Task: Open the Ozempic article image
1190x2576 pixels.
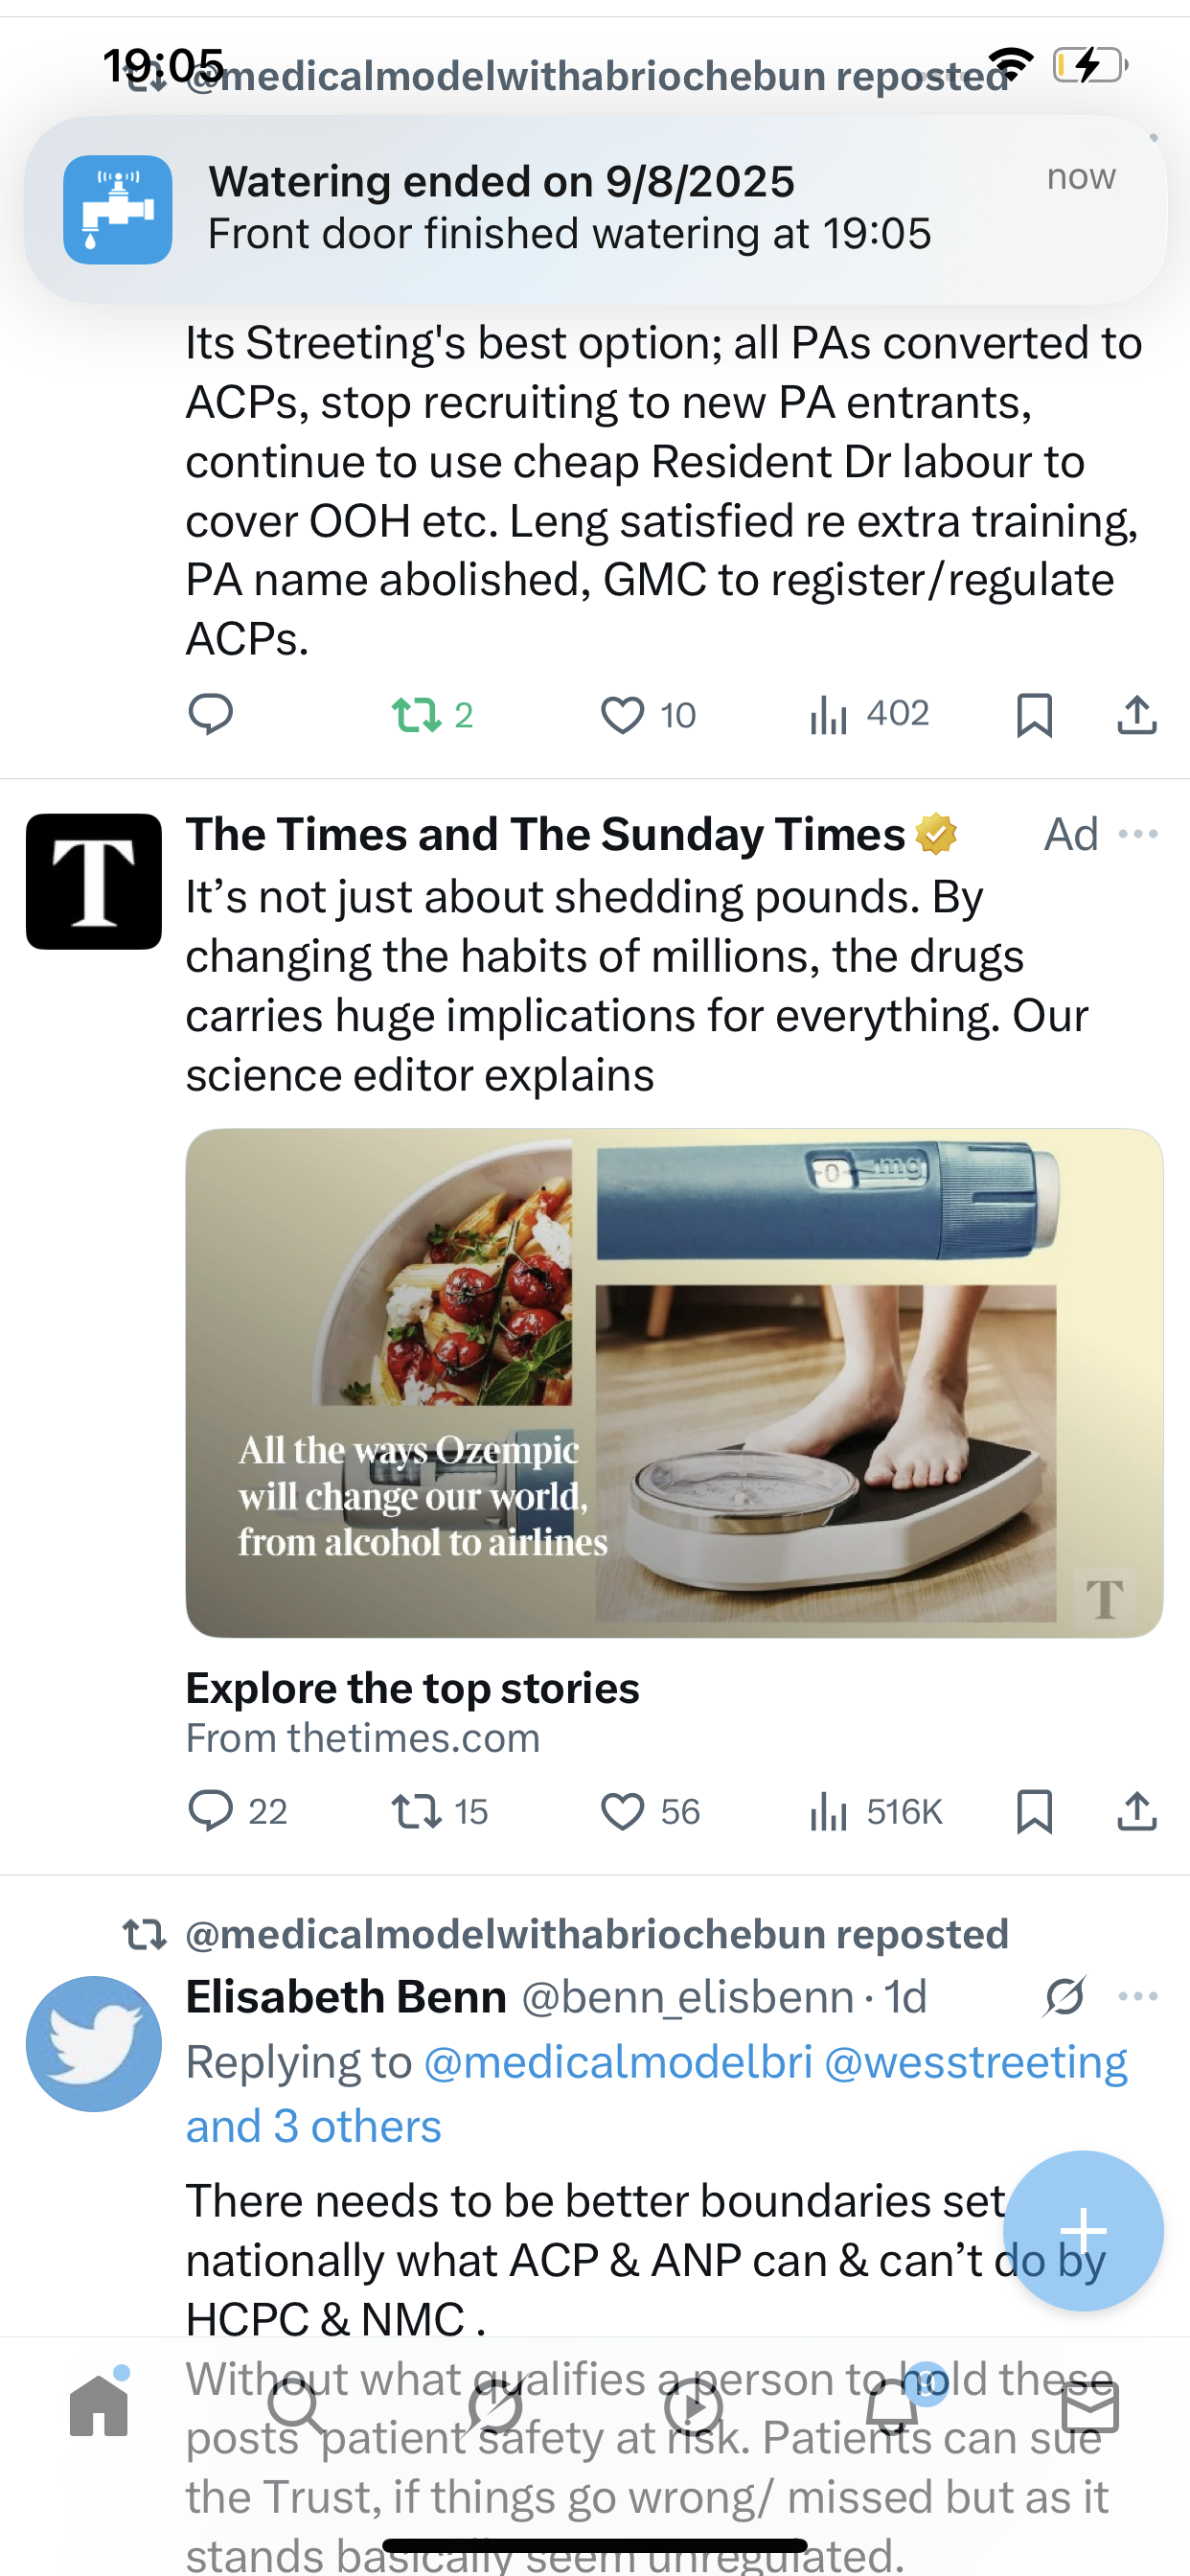Action: 674,1382
